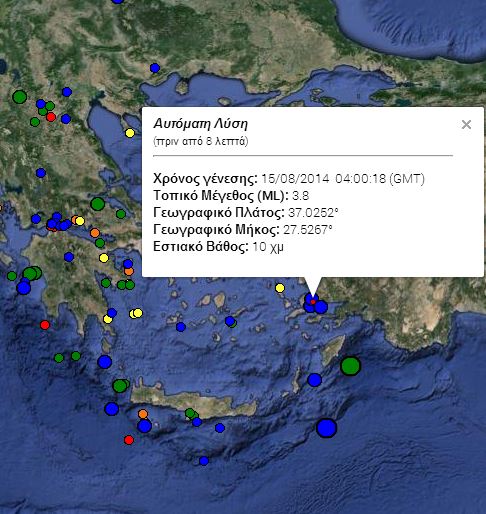The height and width of the screenshot is (514, 486).
Task: Click the large green marker at the top-left of the map
Action: pyautogui.click(x=20, y=97)
